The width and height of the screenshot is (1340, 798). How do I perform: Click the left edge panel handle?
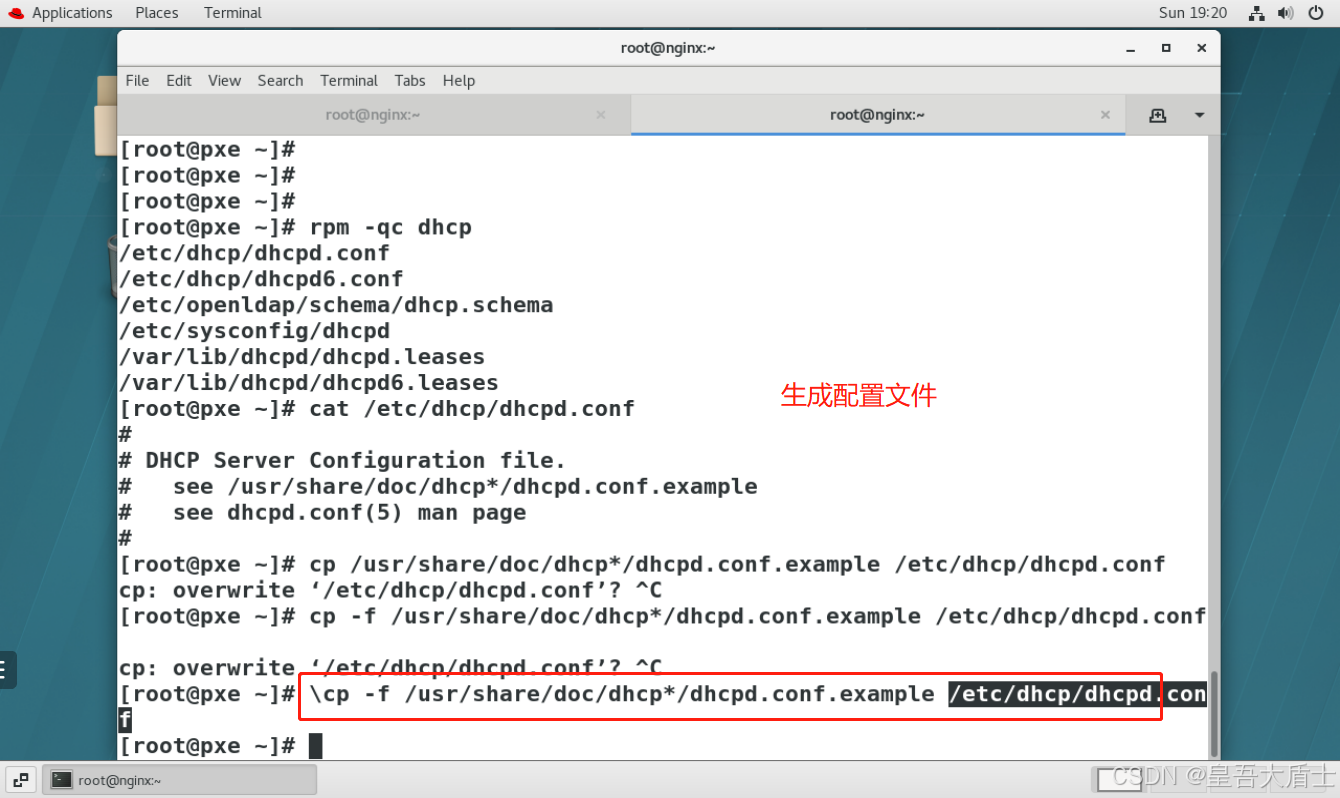click(7, 670)
